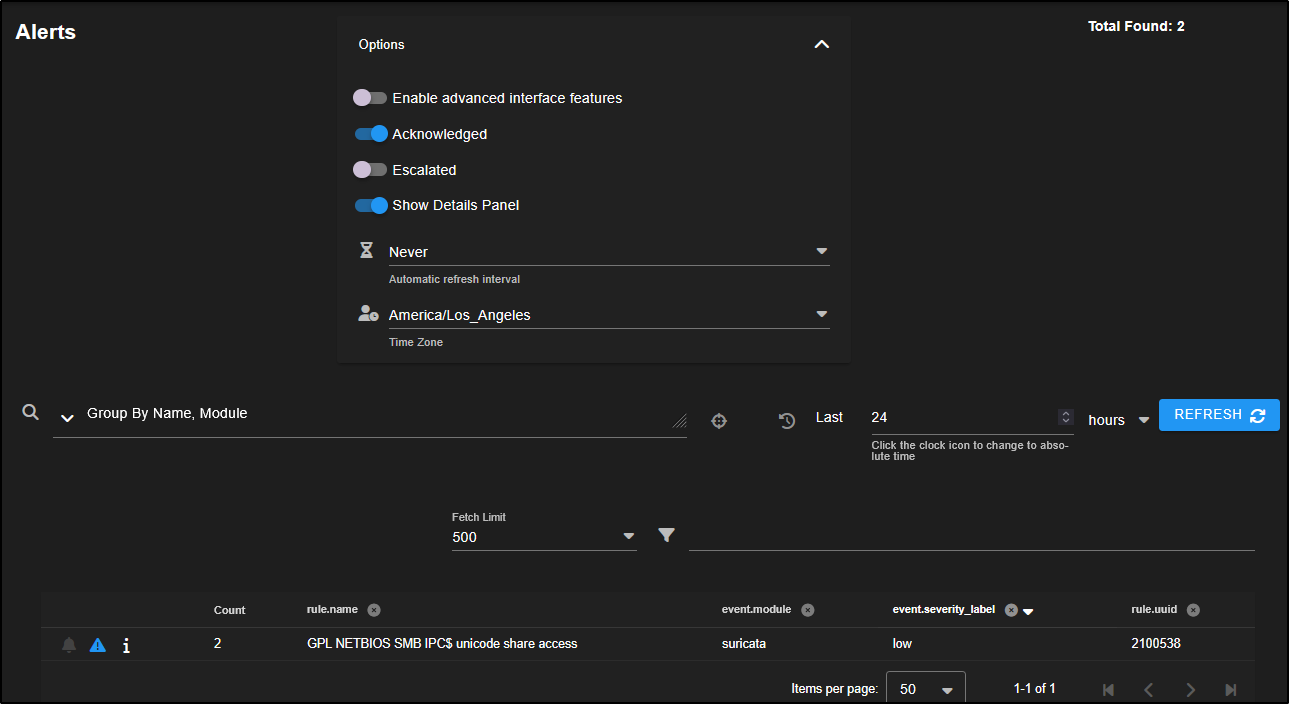Click the crosshair target icon beside query
This screenshot has height=704, width=1289.
718,421
